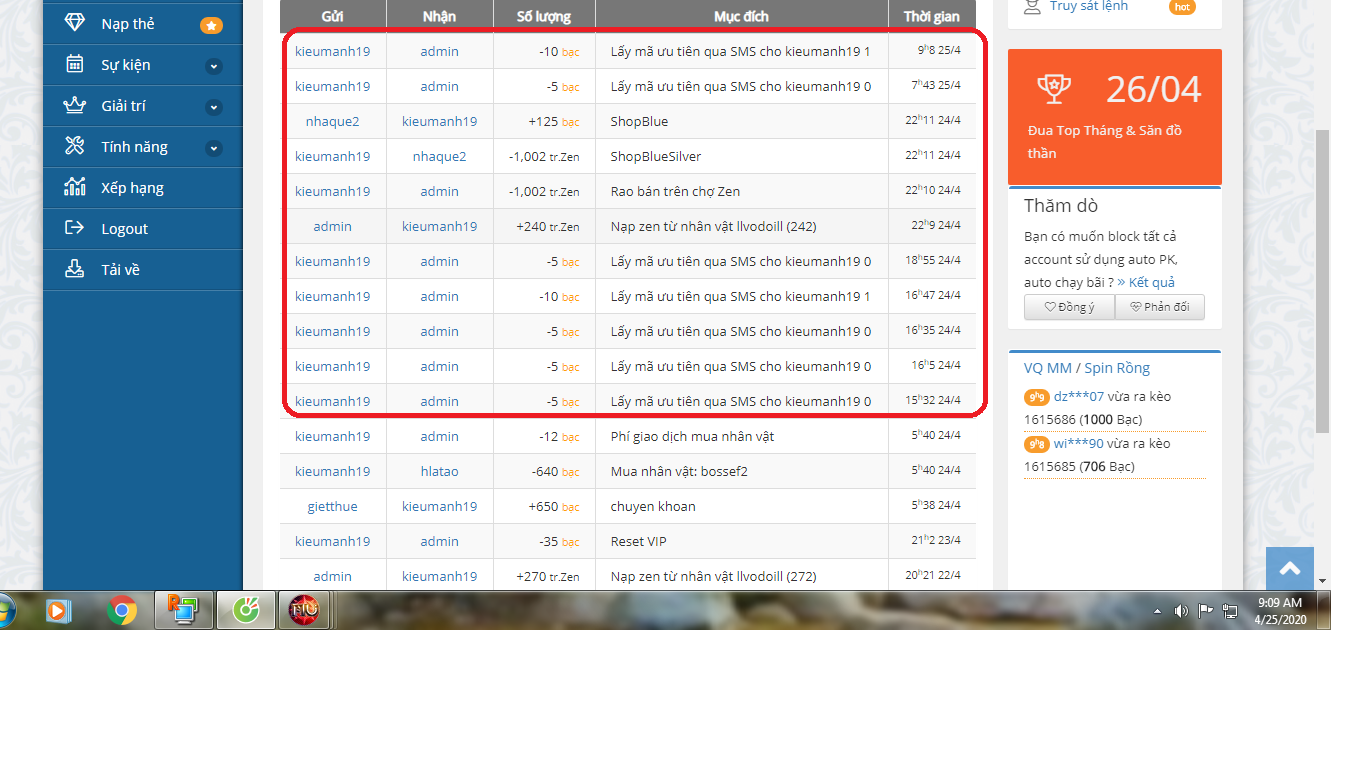Click the nhaque2 sender link in ShopBlue row
Screen dimensions: 1360x768
click(x=332, y=121)
